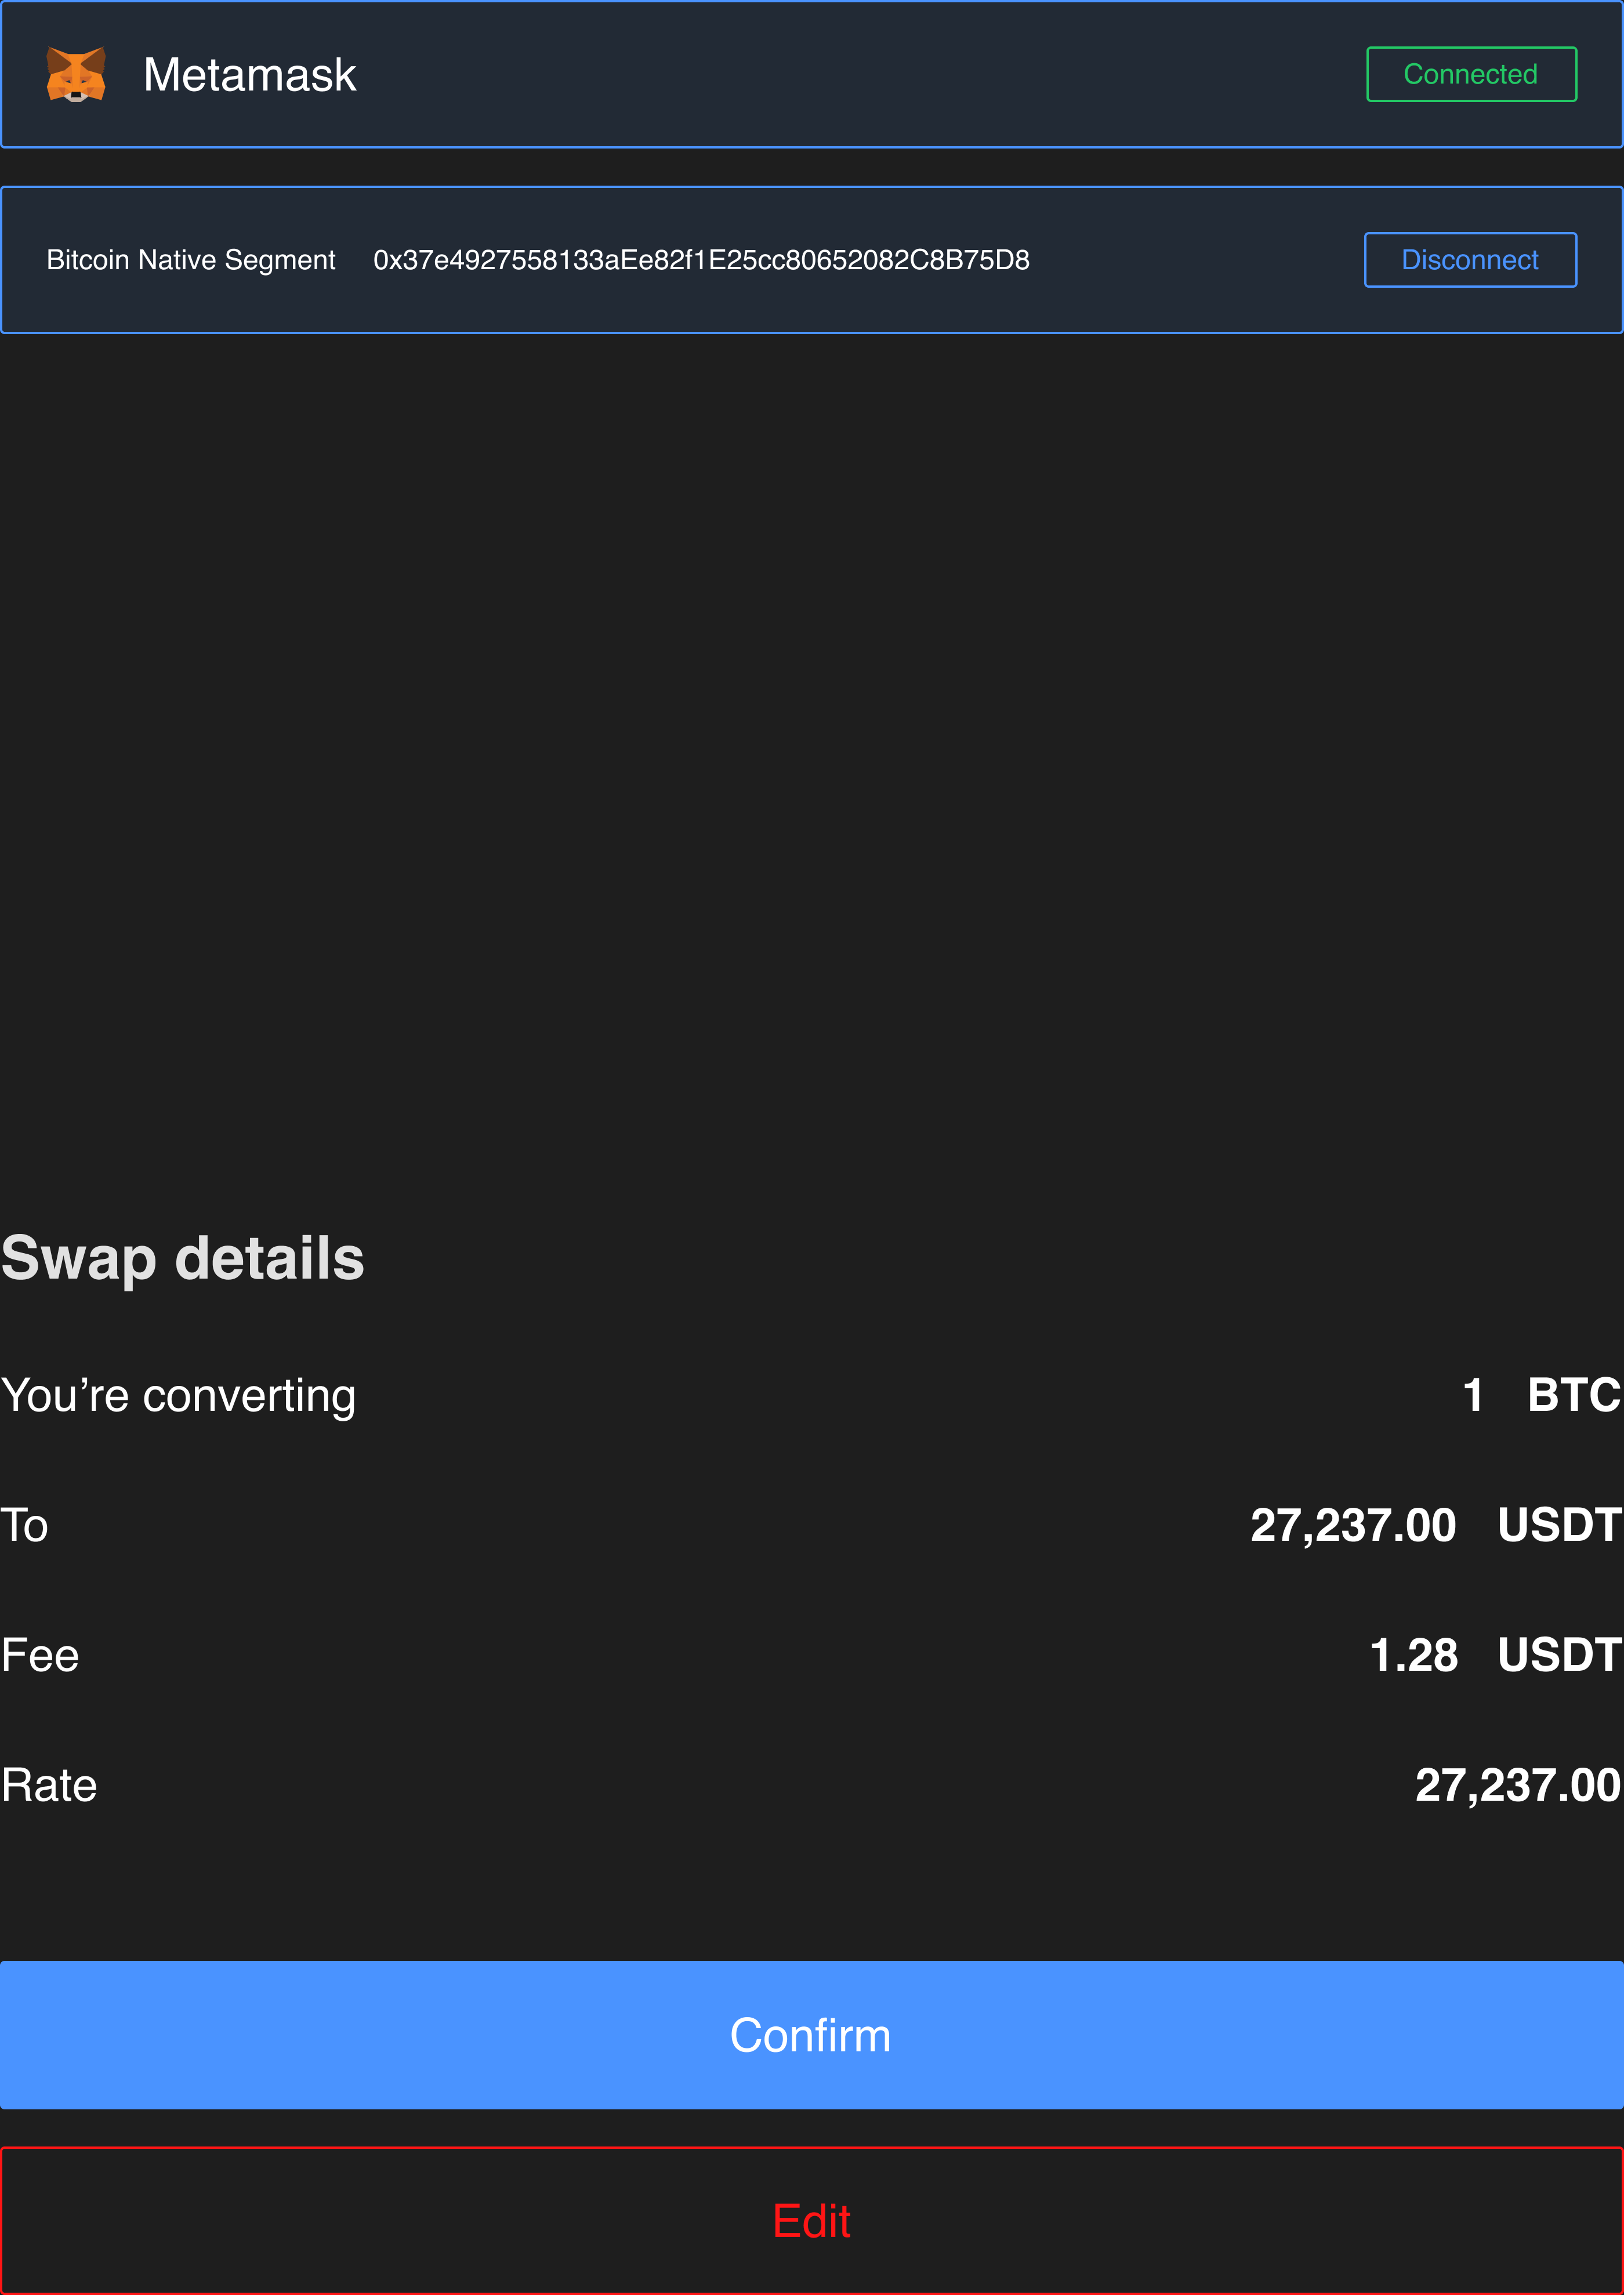The image size is (1624, 2295).
Task: Click the Fee row label
Action: tap(40, 1656)
